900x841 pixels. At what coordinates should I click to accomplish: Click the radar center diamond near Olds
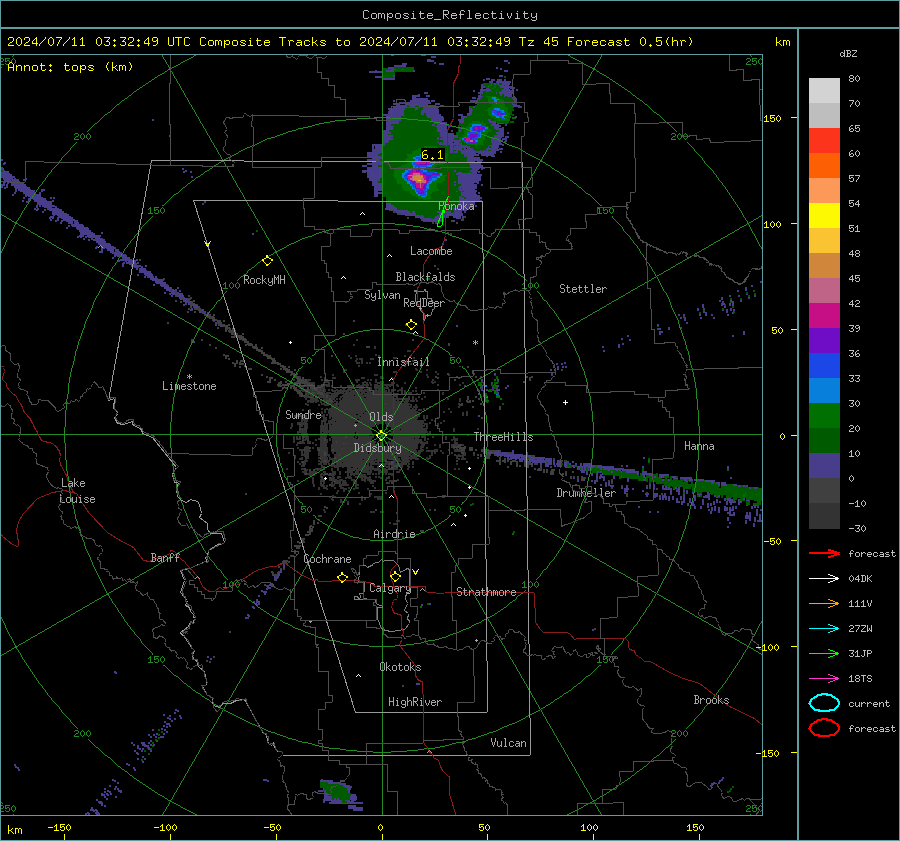coord(381,436)
